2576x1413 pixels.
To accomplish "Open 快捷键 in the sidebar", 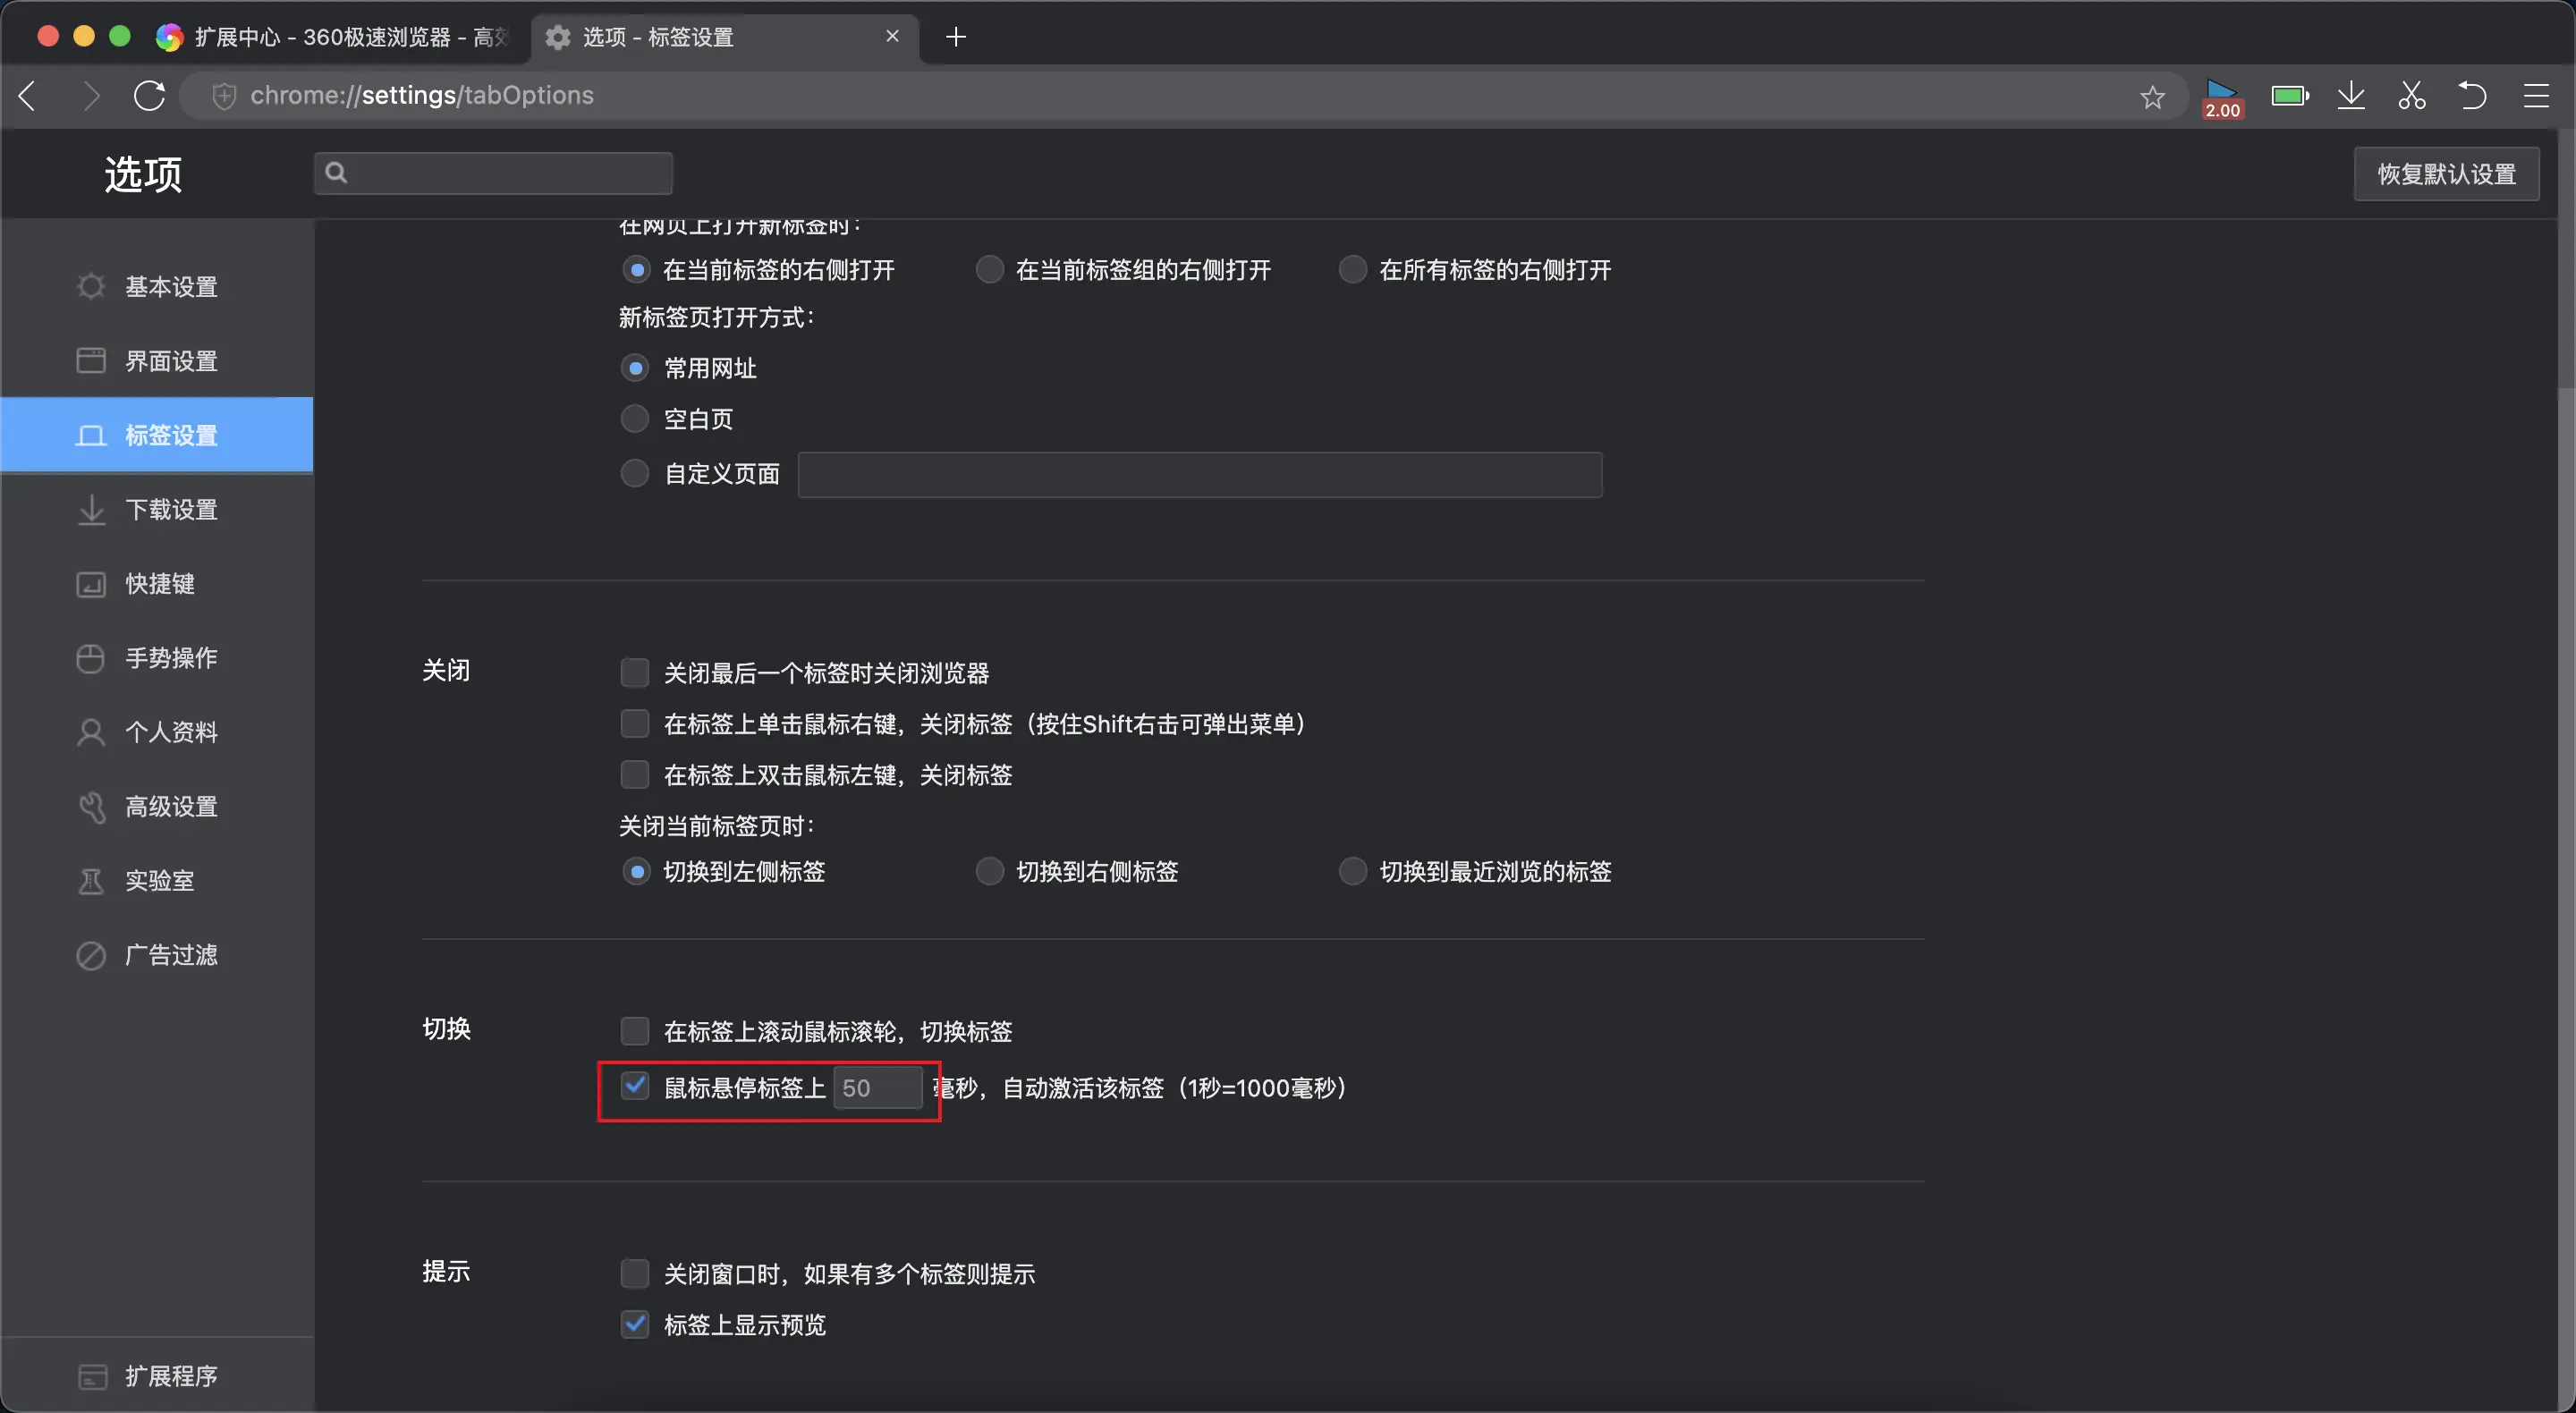I will (157, 584).
